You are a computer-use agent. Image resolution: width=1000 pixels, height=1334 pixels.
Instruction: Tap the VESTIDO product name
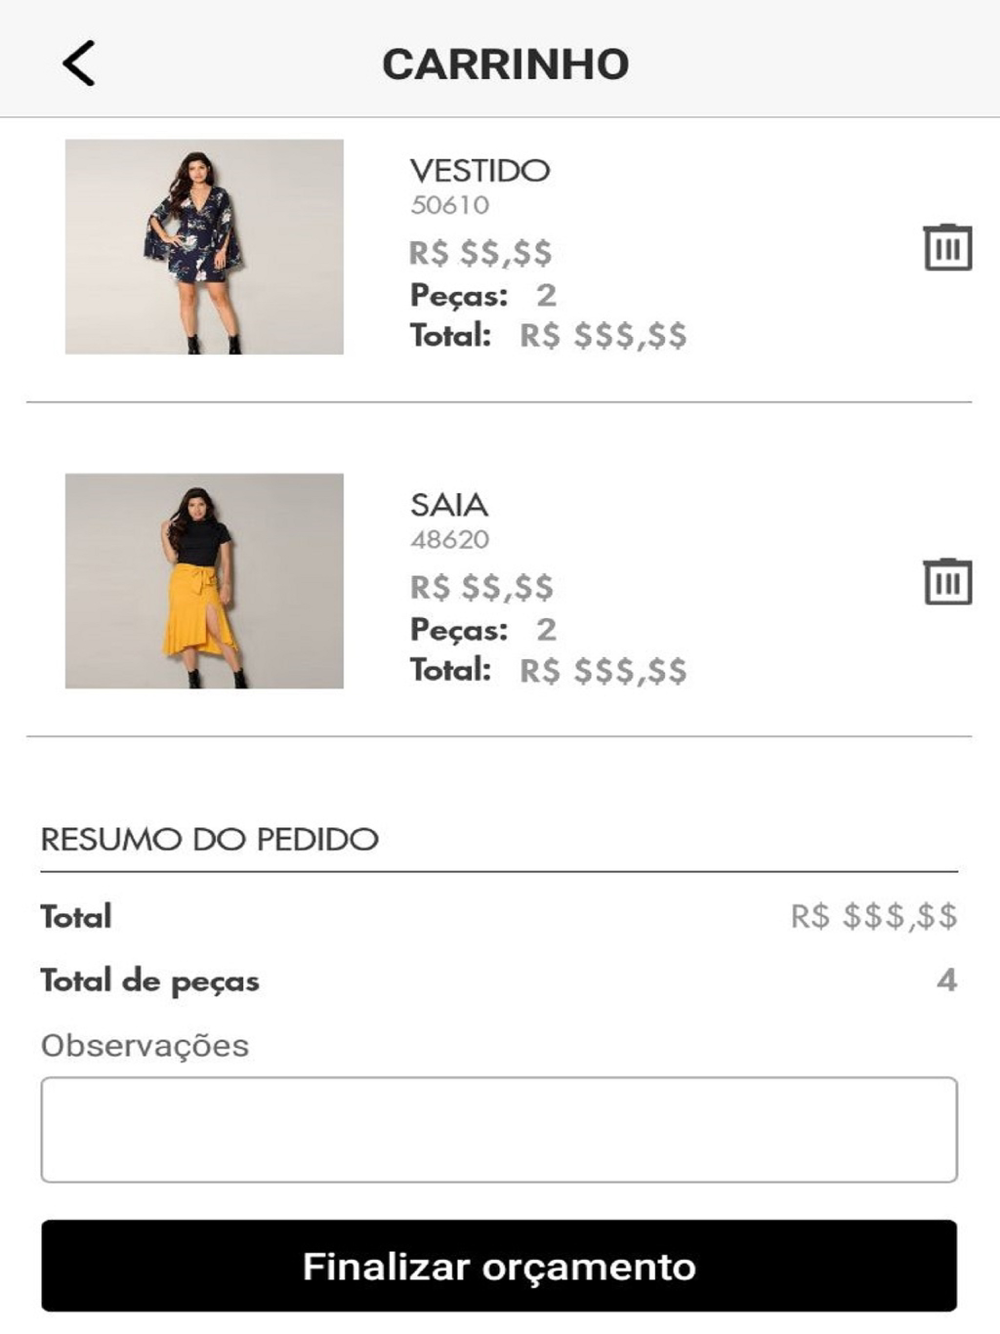[x=480, y=170]
